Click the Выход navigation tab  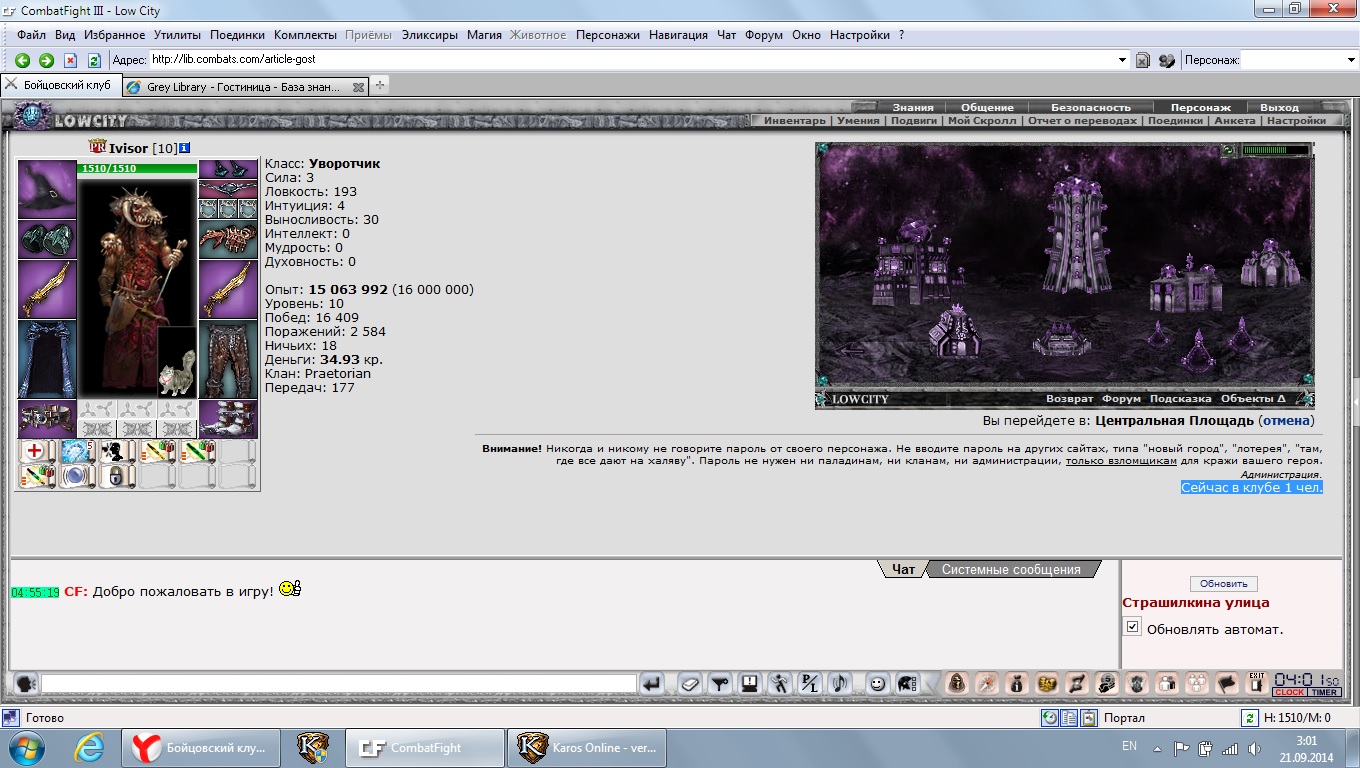click(x=1280, y=107)
